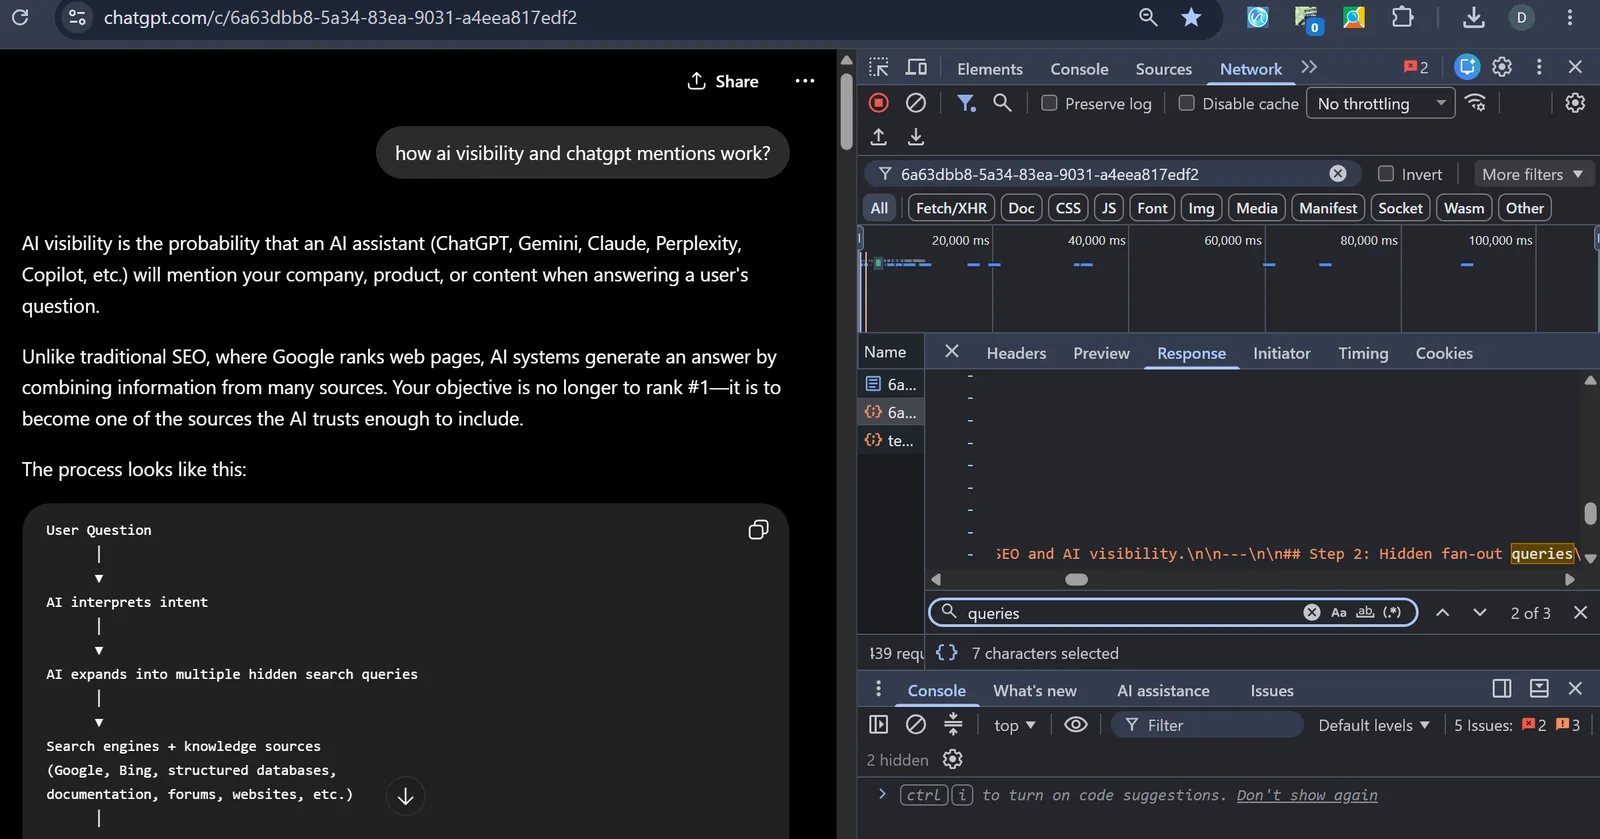Toggle regular expression search option

(x=1392, y=613)
